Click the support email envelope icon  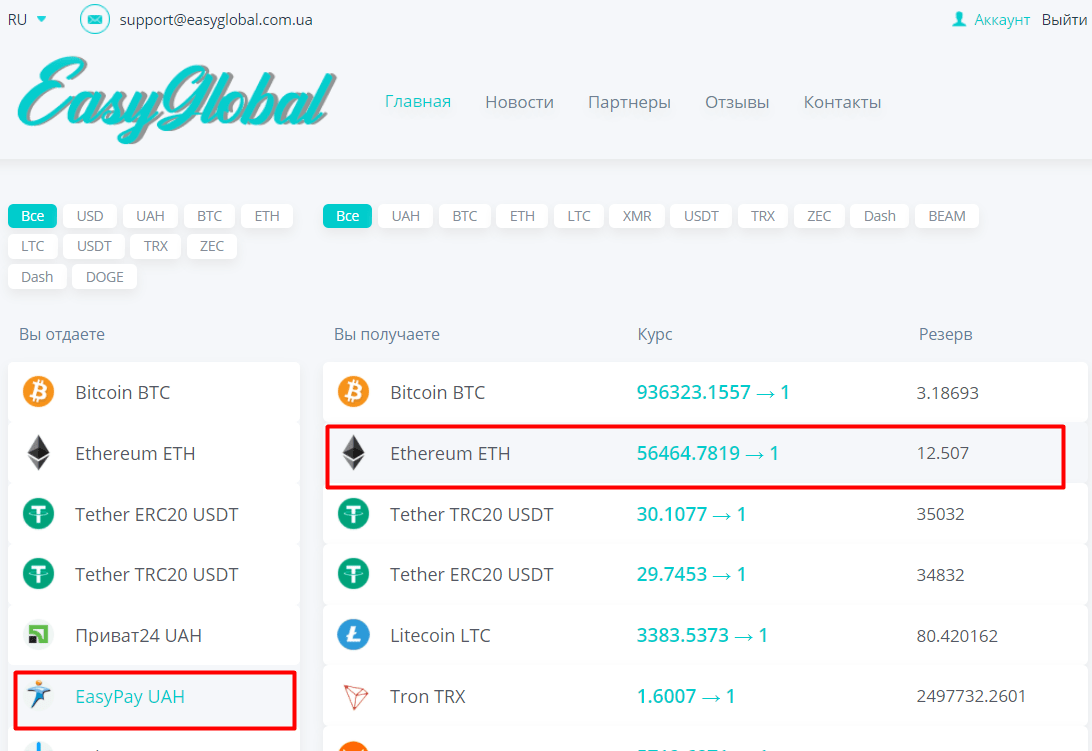(95, 19)
